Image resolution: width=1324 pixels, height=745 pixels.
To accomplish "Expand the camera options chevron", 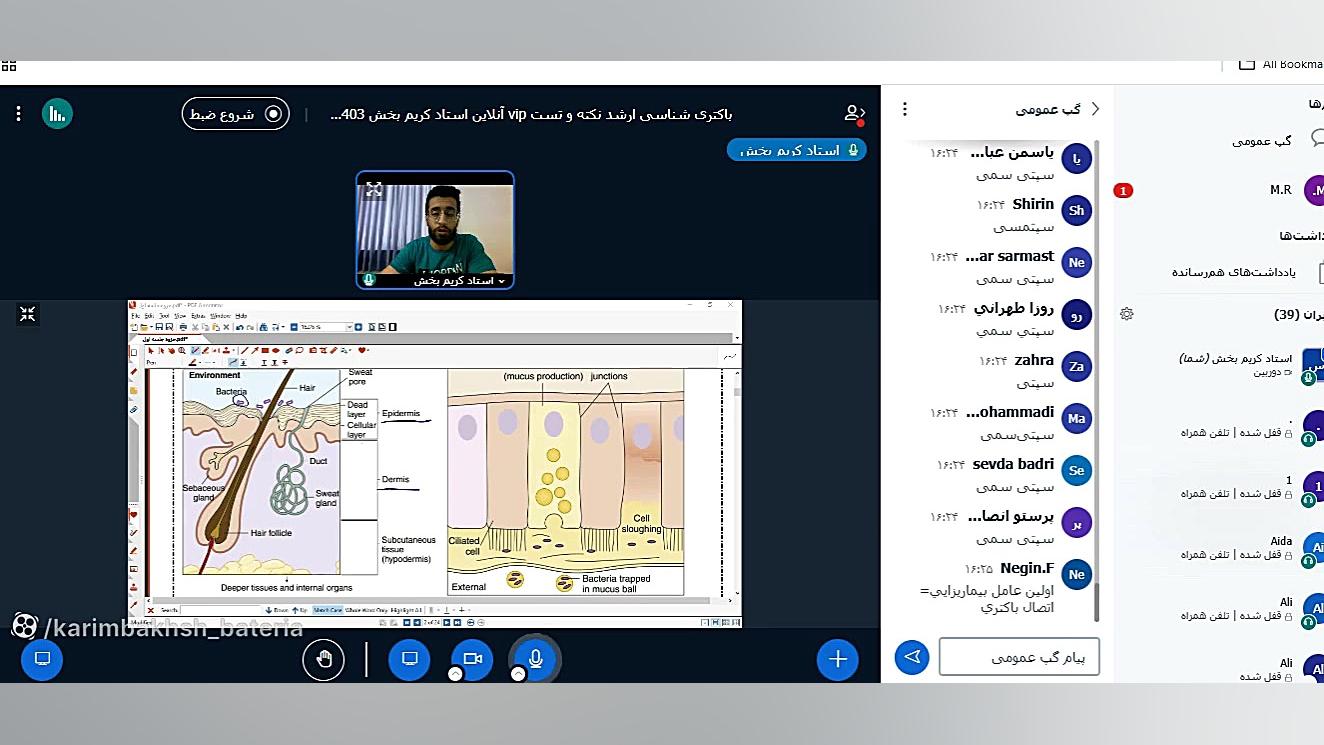I will pos(455,674).
